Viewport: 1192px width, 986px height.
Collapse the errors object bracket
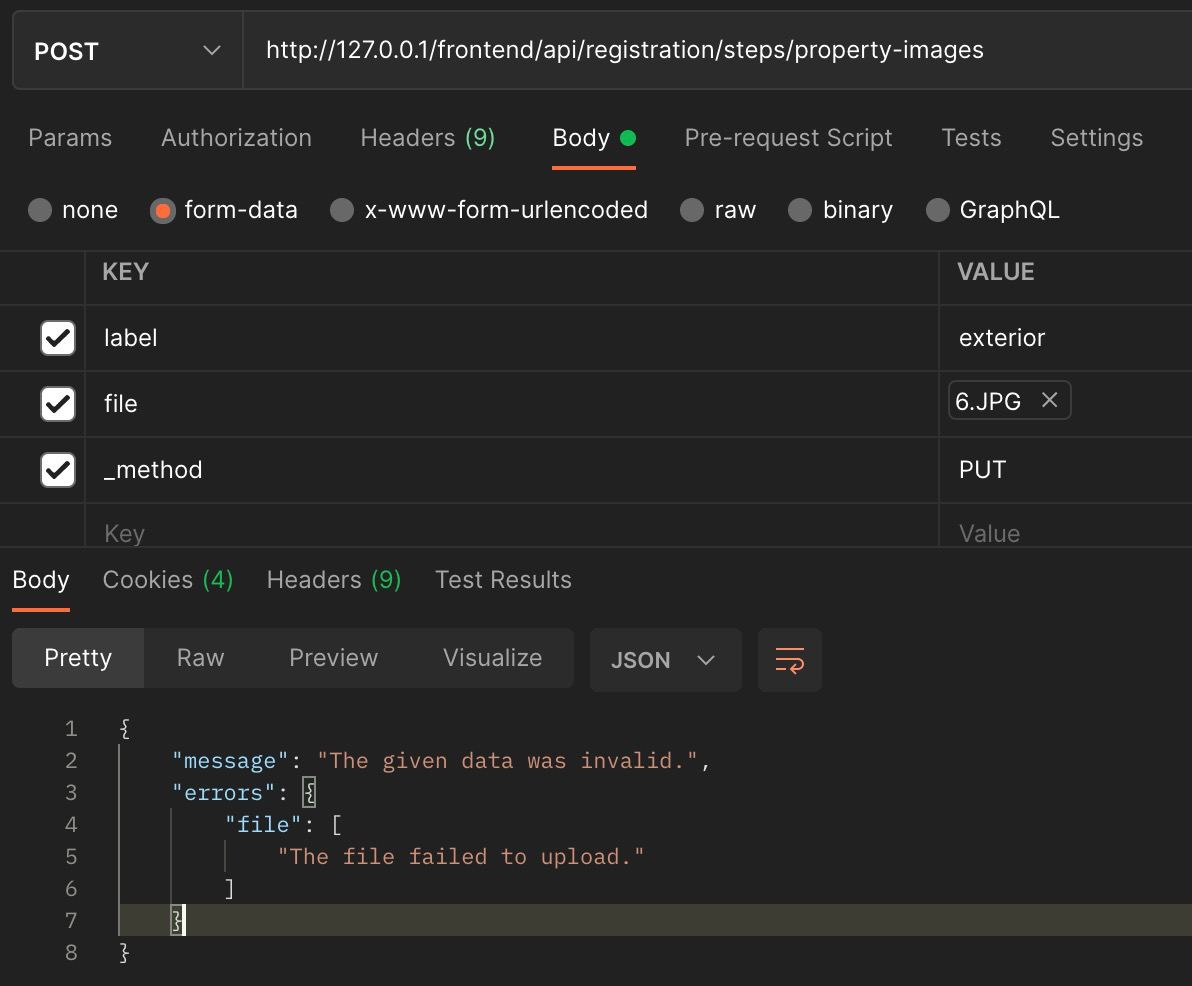310,793
